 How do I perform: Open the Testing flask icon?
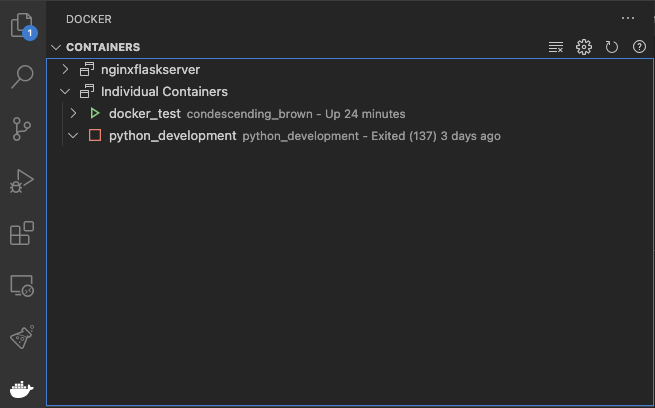pyautogui.click(x=22, y=337)
